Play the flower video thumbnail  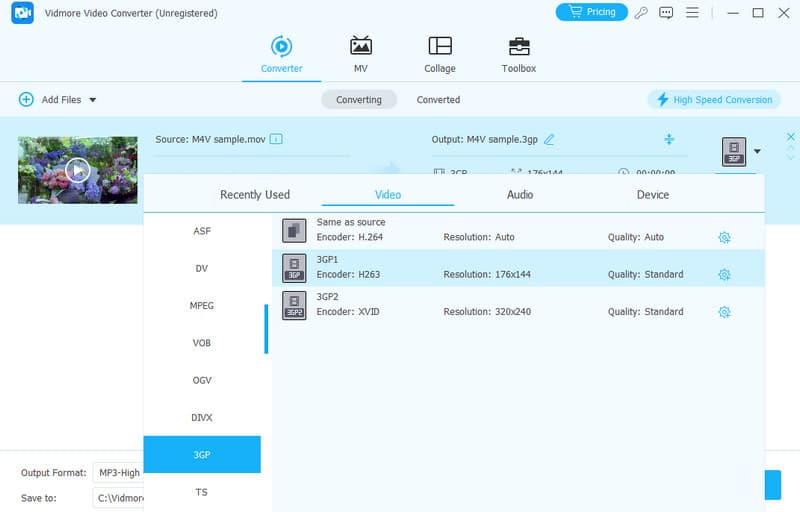click(x=78, y=170)
